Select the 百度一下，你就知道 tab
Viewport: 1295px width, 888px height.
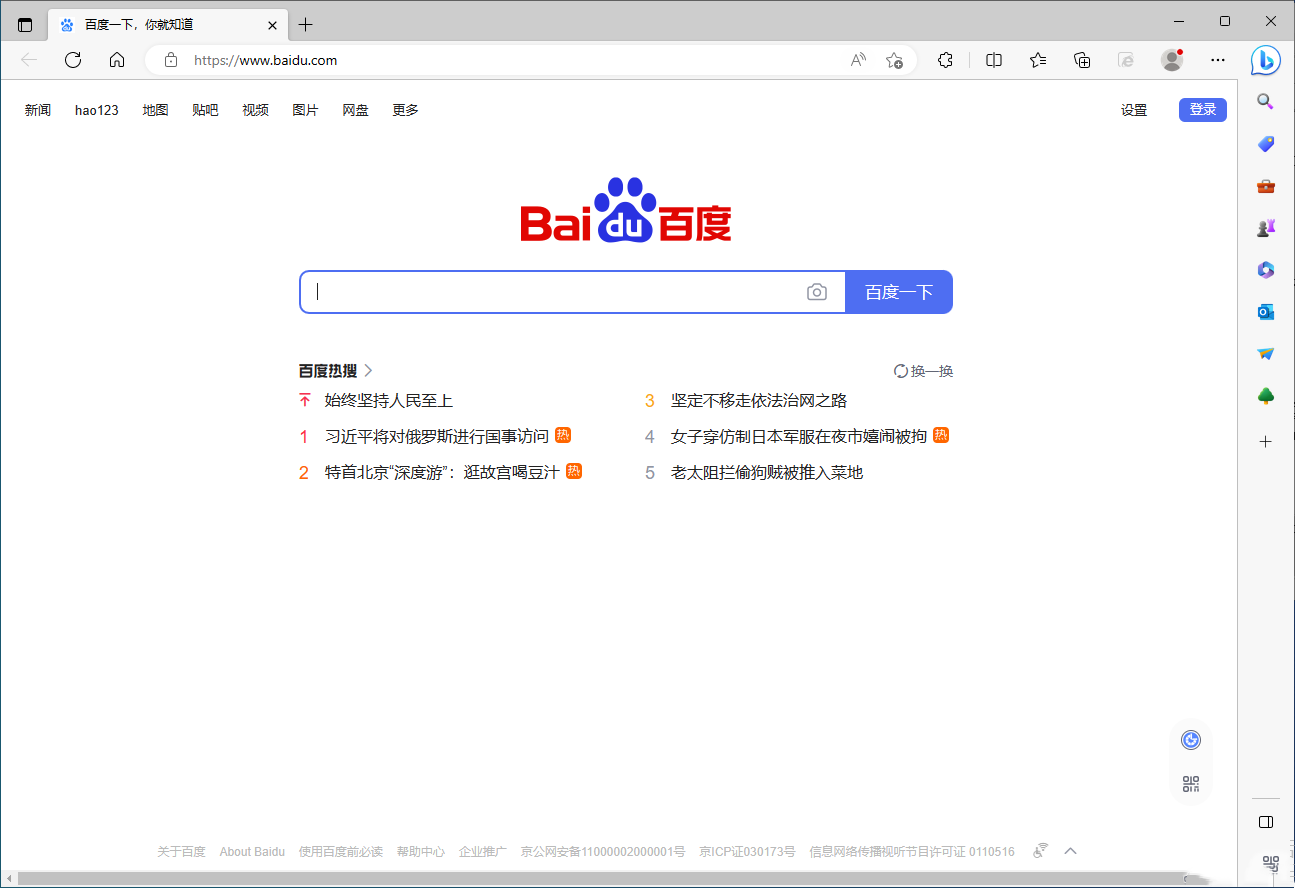[168, 24]
